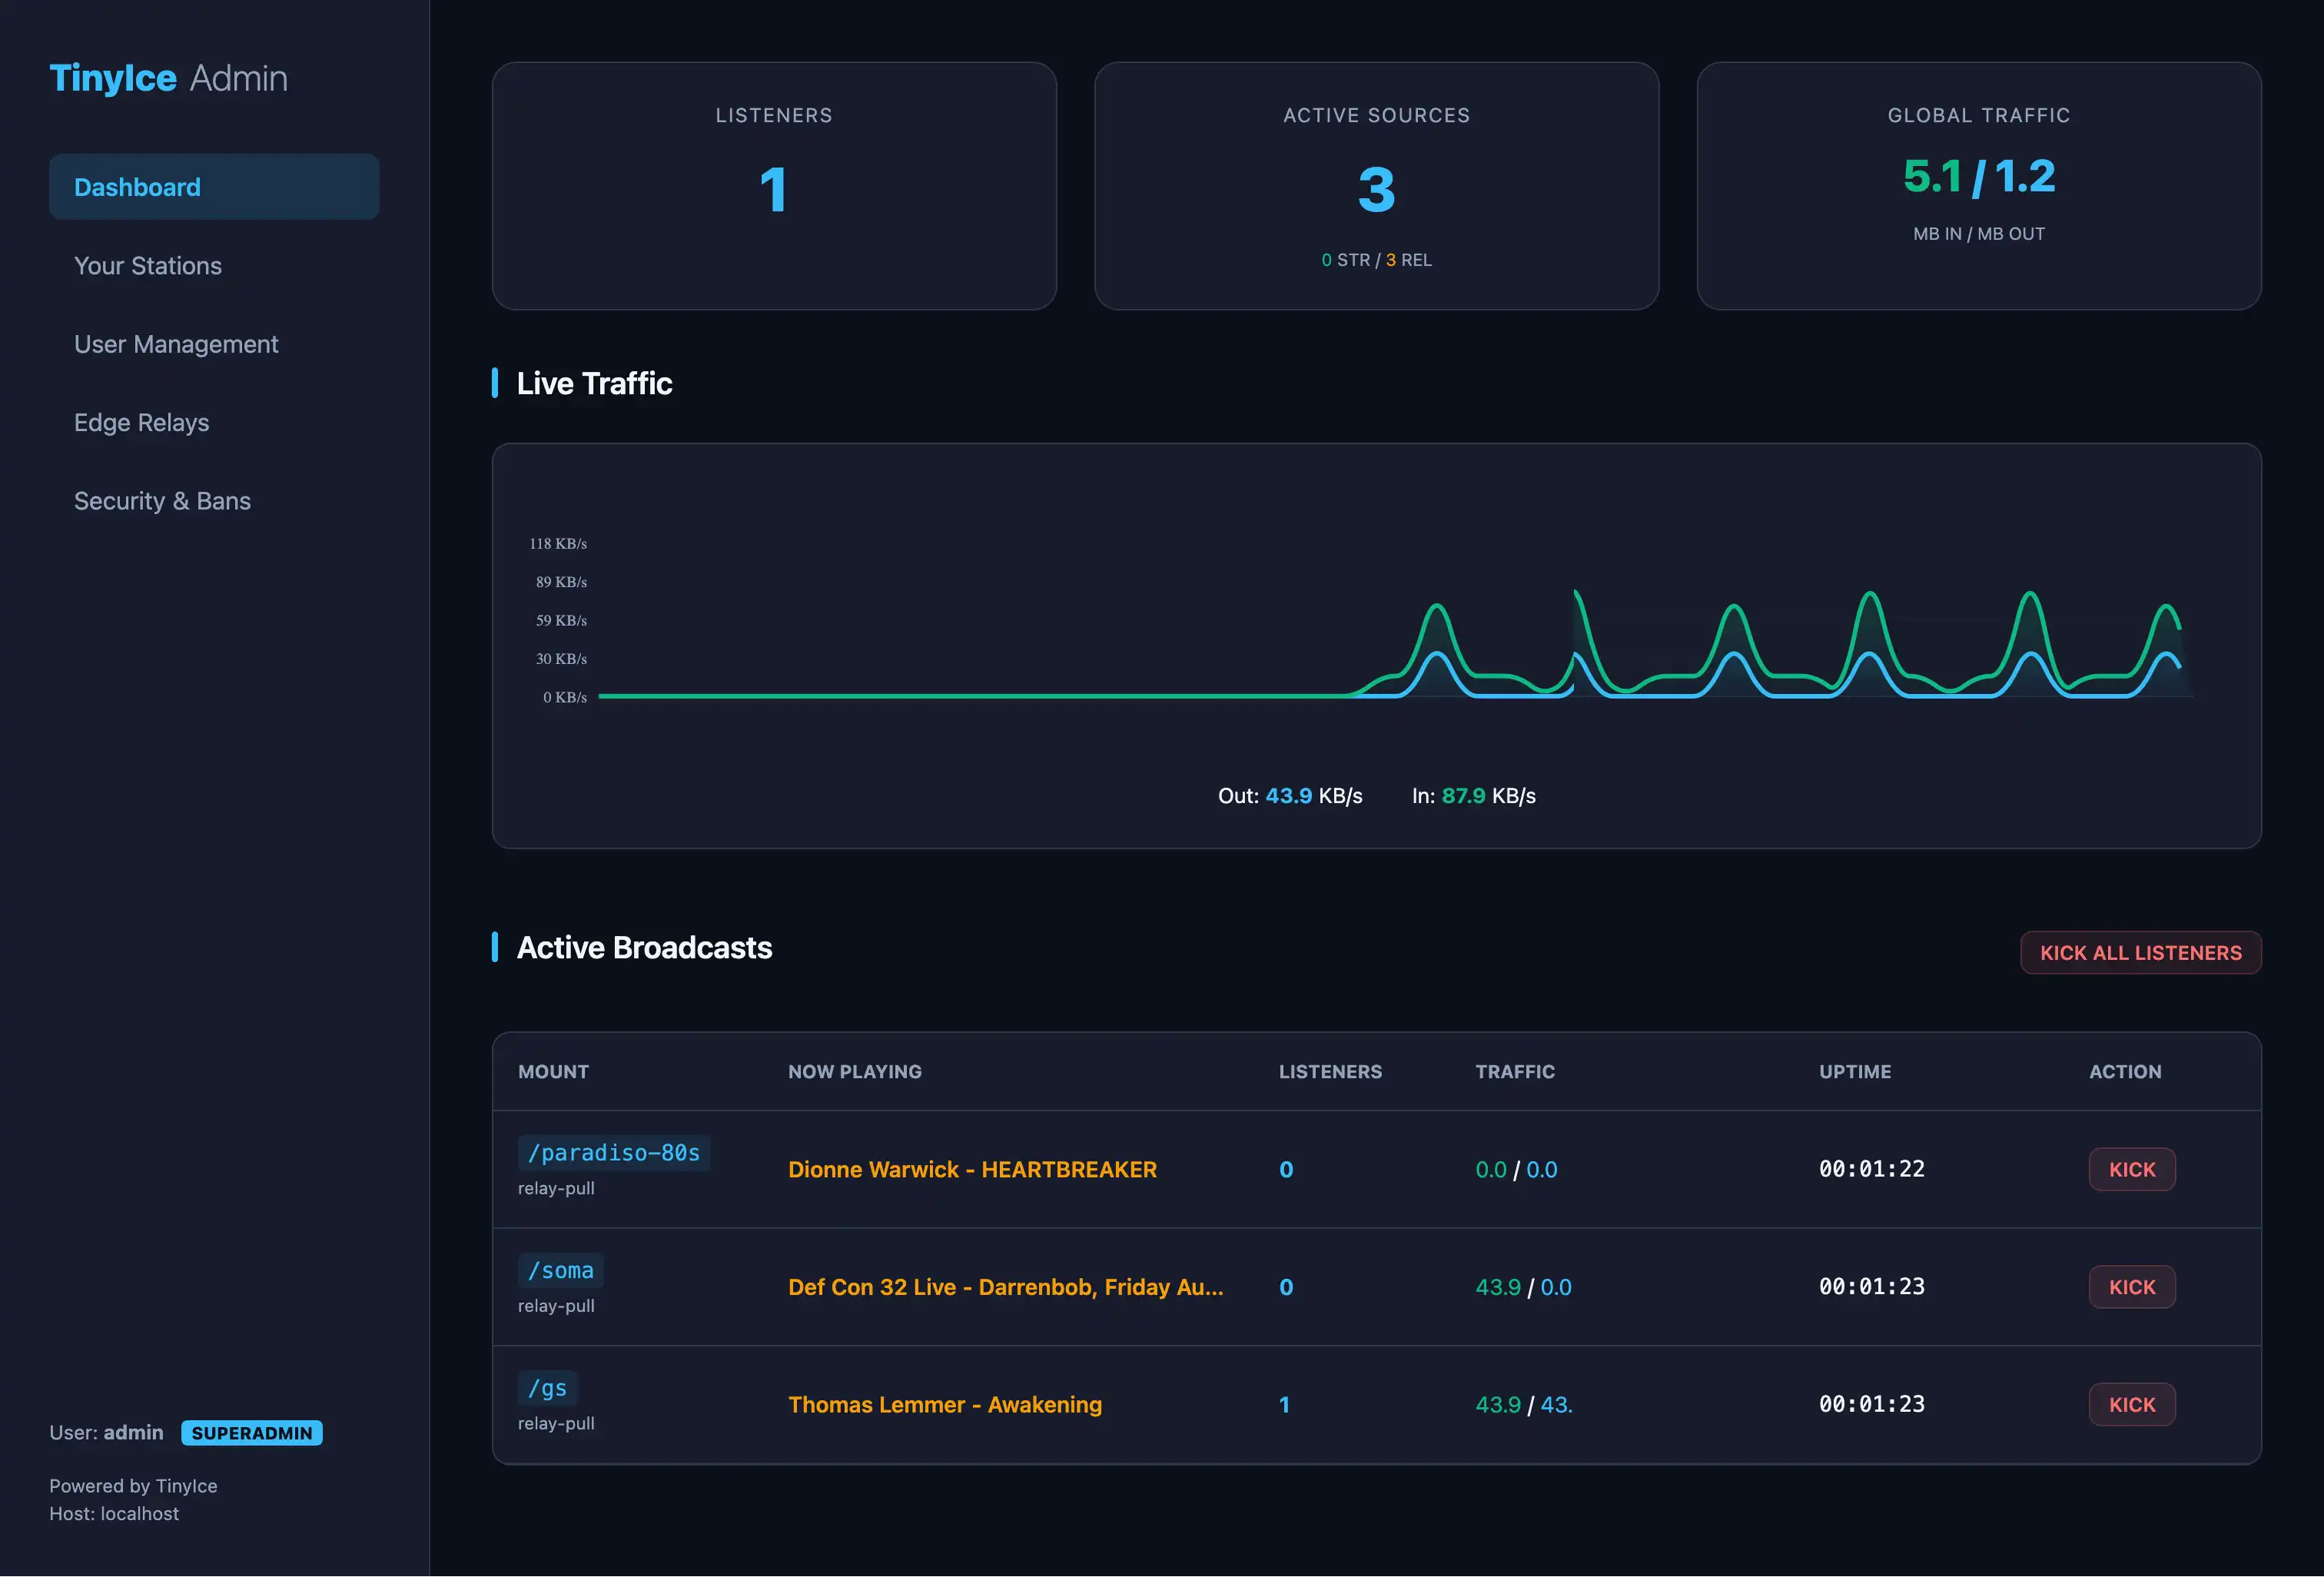Go to Your Stations page
2324x1577 pixels.
(148, 266)
